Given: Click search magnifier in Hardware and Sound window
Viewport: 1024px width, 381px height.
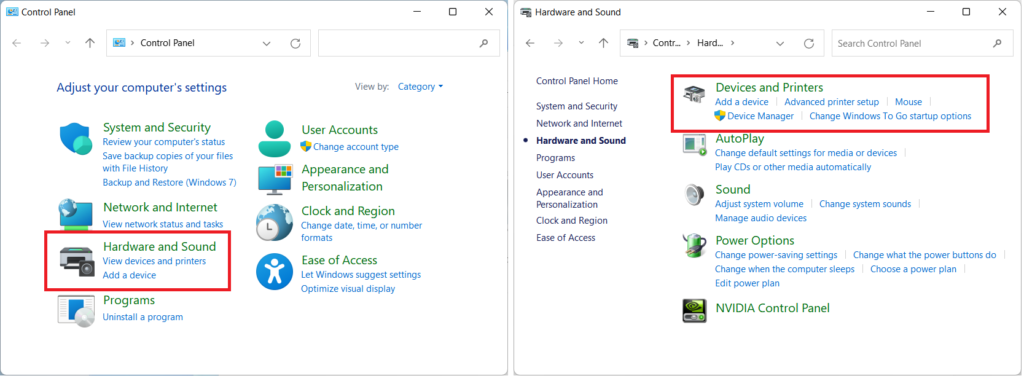Looking at the screenshot, I should pos(997,43).
